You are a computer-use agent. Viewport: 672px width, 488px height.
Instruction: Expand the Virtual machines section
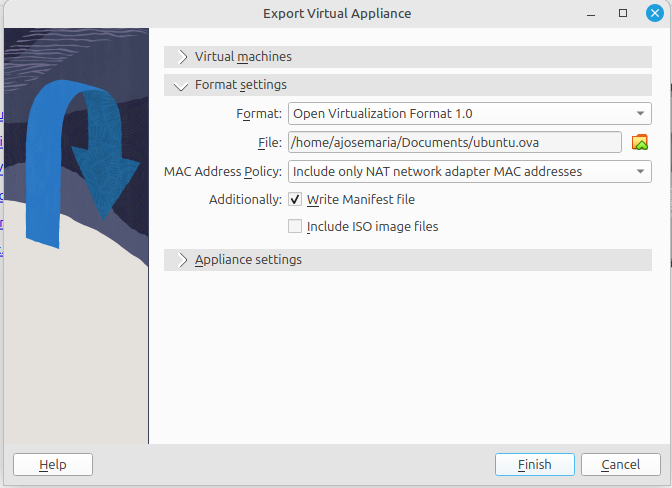pyautogui.click(x=183, y=57)
